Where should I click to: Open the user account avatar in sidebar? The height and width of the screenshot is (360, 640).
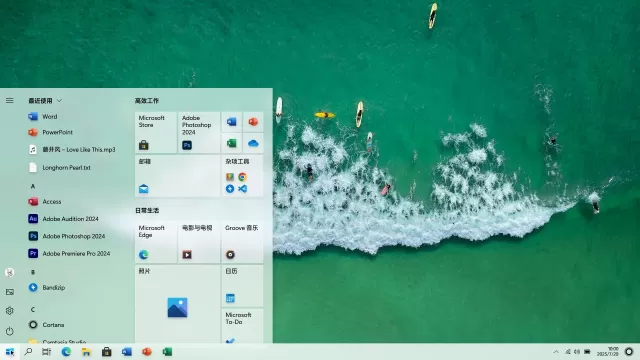[9, 272]
